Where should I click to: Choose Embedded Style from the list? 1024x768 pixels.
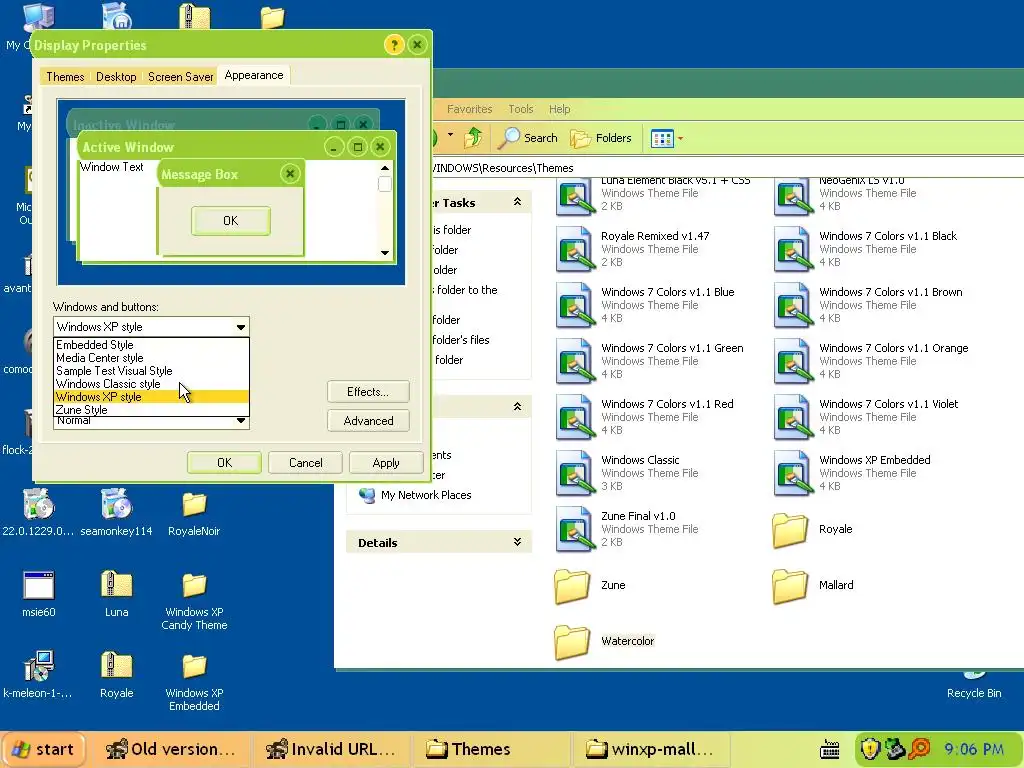pyautogui.click(x=151, y=345)
